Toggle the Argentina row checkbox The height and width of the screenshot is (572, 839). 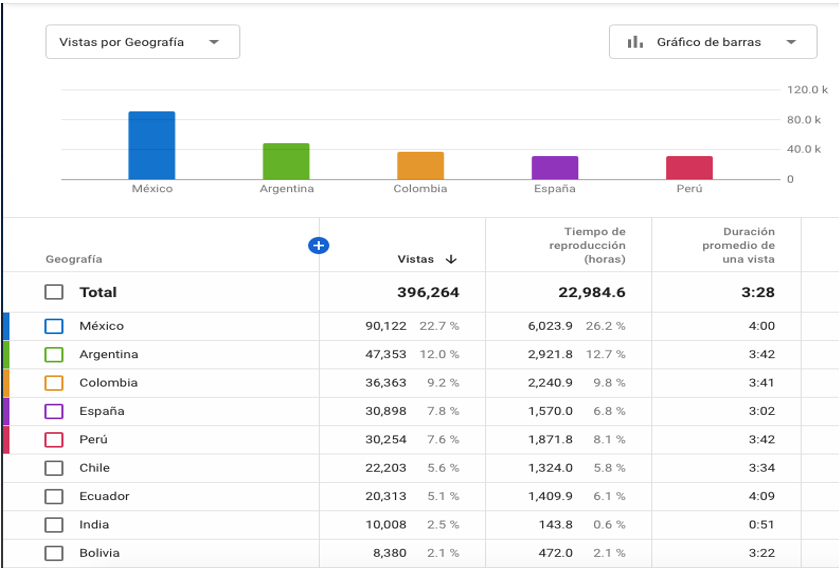tap(54, 354)
